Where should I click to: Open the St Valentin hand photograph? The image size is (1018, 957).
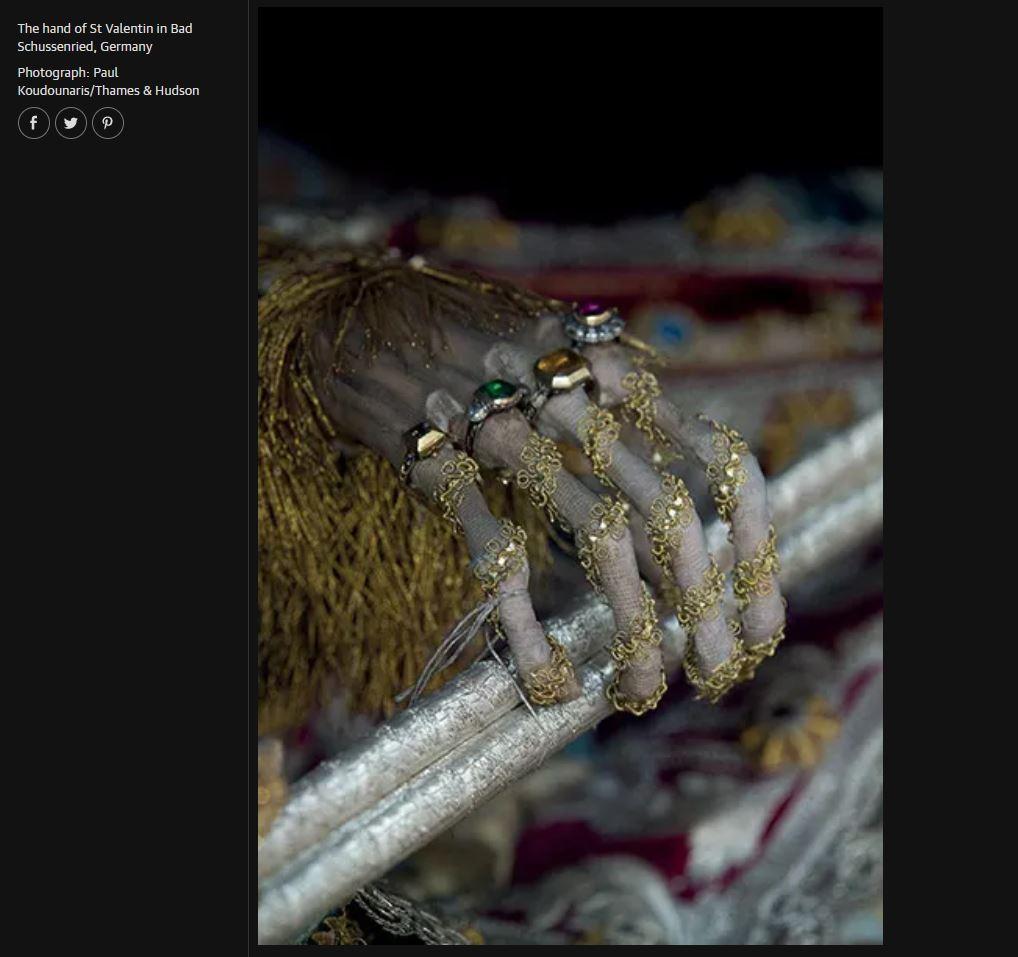(570, 475)
